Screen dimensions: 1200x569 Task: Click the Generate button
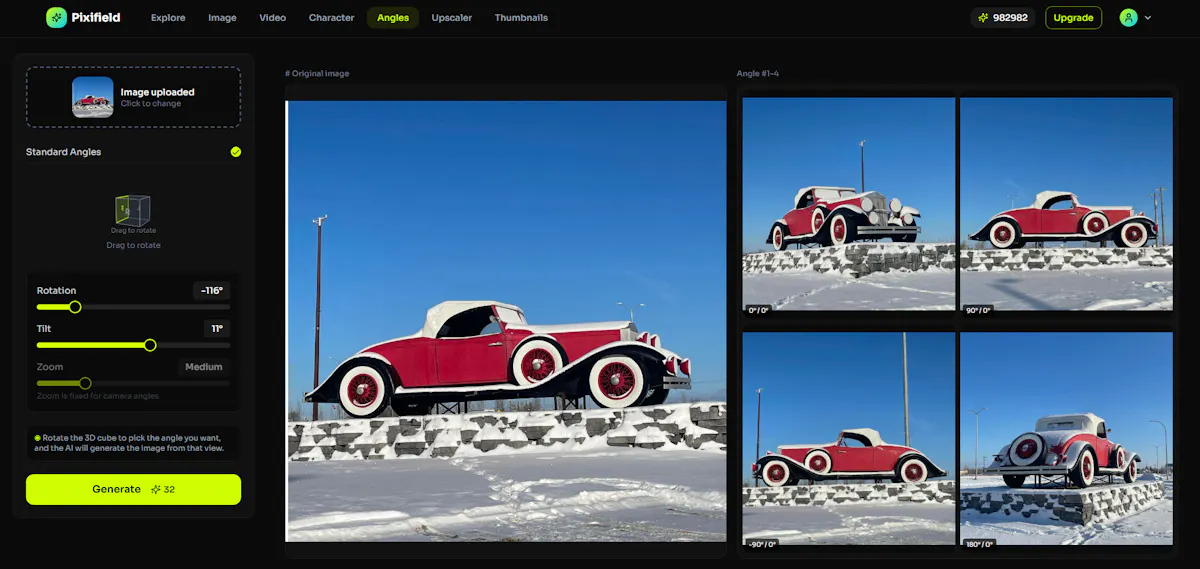coord(133,489)
